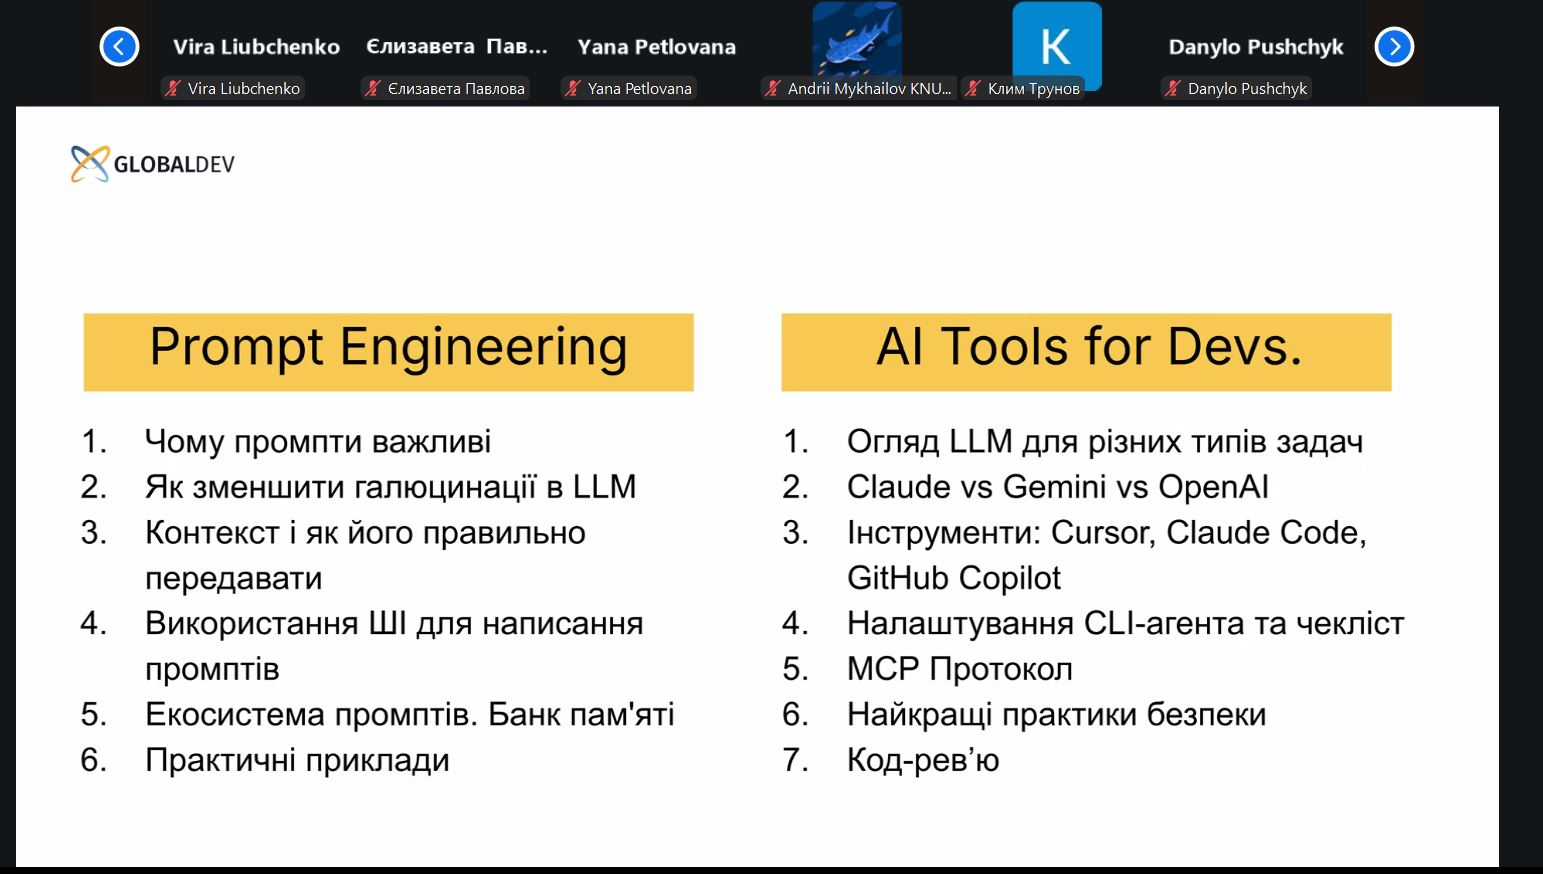Click the AI Tools for Devs heading
1543x874 pixels.
click(1086, 351)
